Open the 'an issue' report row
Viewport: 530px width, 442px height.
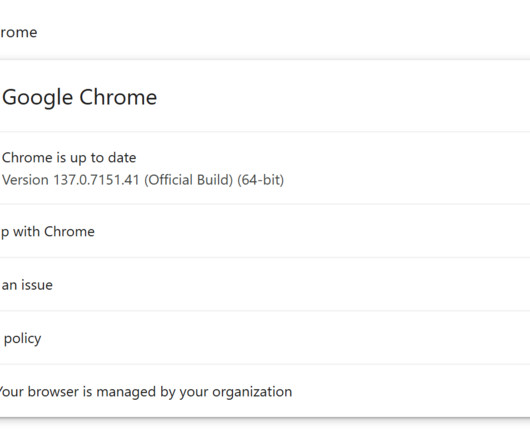click(x=265, y=285)
